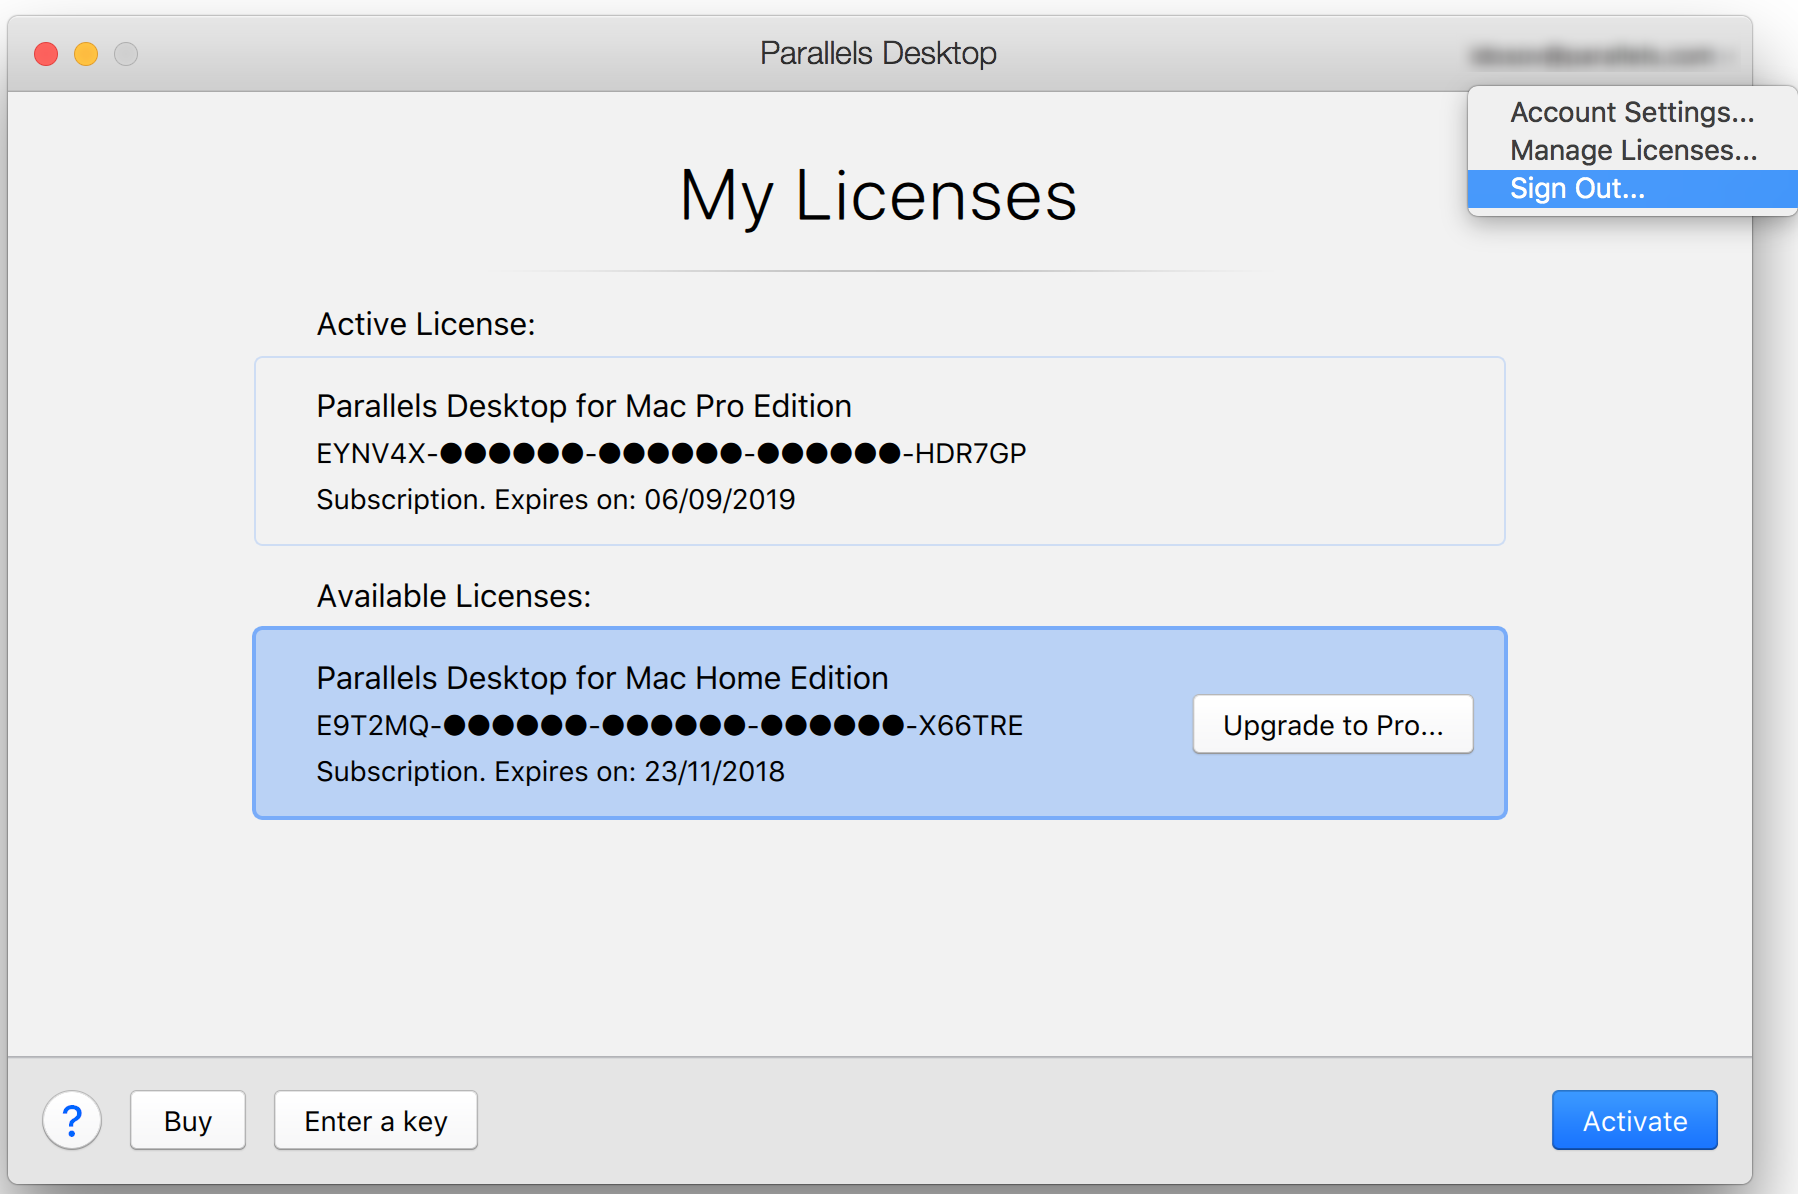
Task: Select Sign Out in the menu
Action: (x=1632, y=188)
